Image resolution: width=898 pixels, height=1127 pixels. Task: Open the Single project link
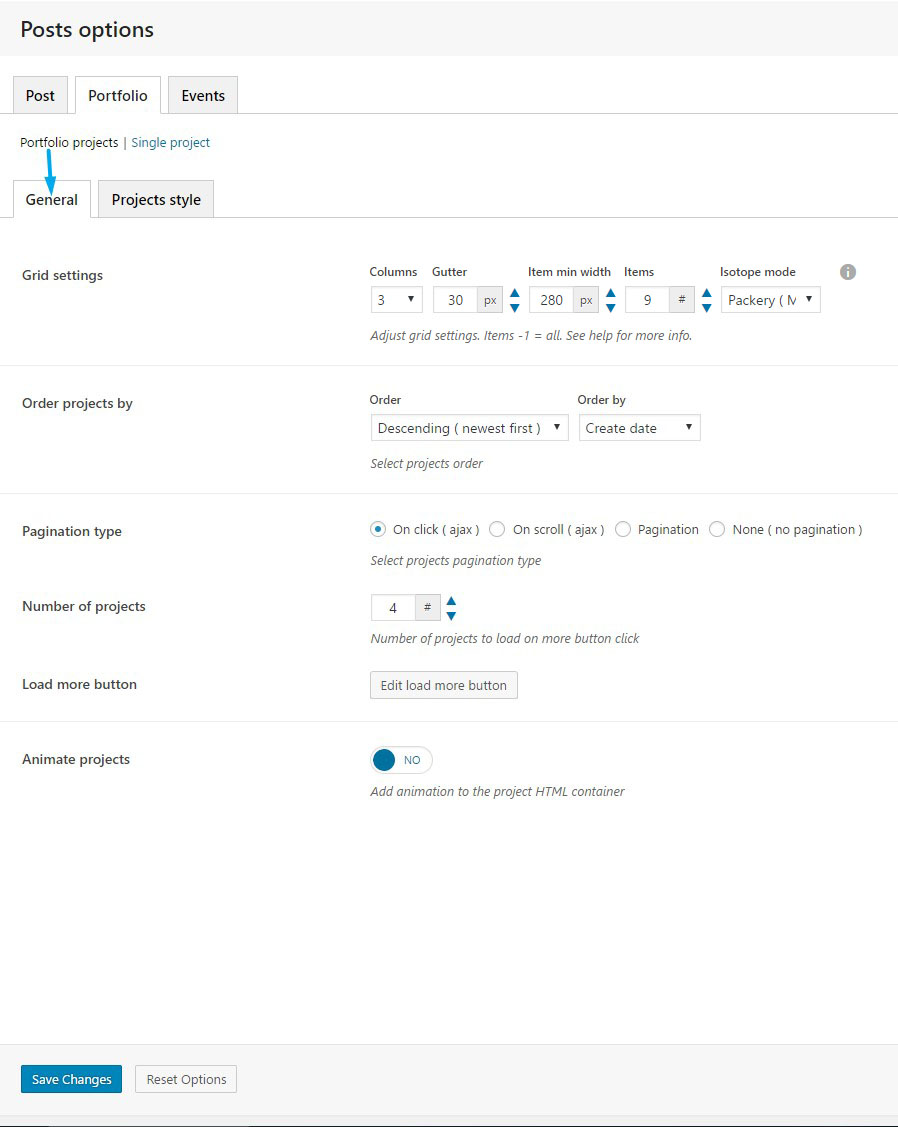click(x=171, y=143)
